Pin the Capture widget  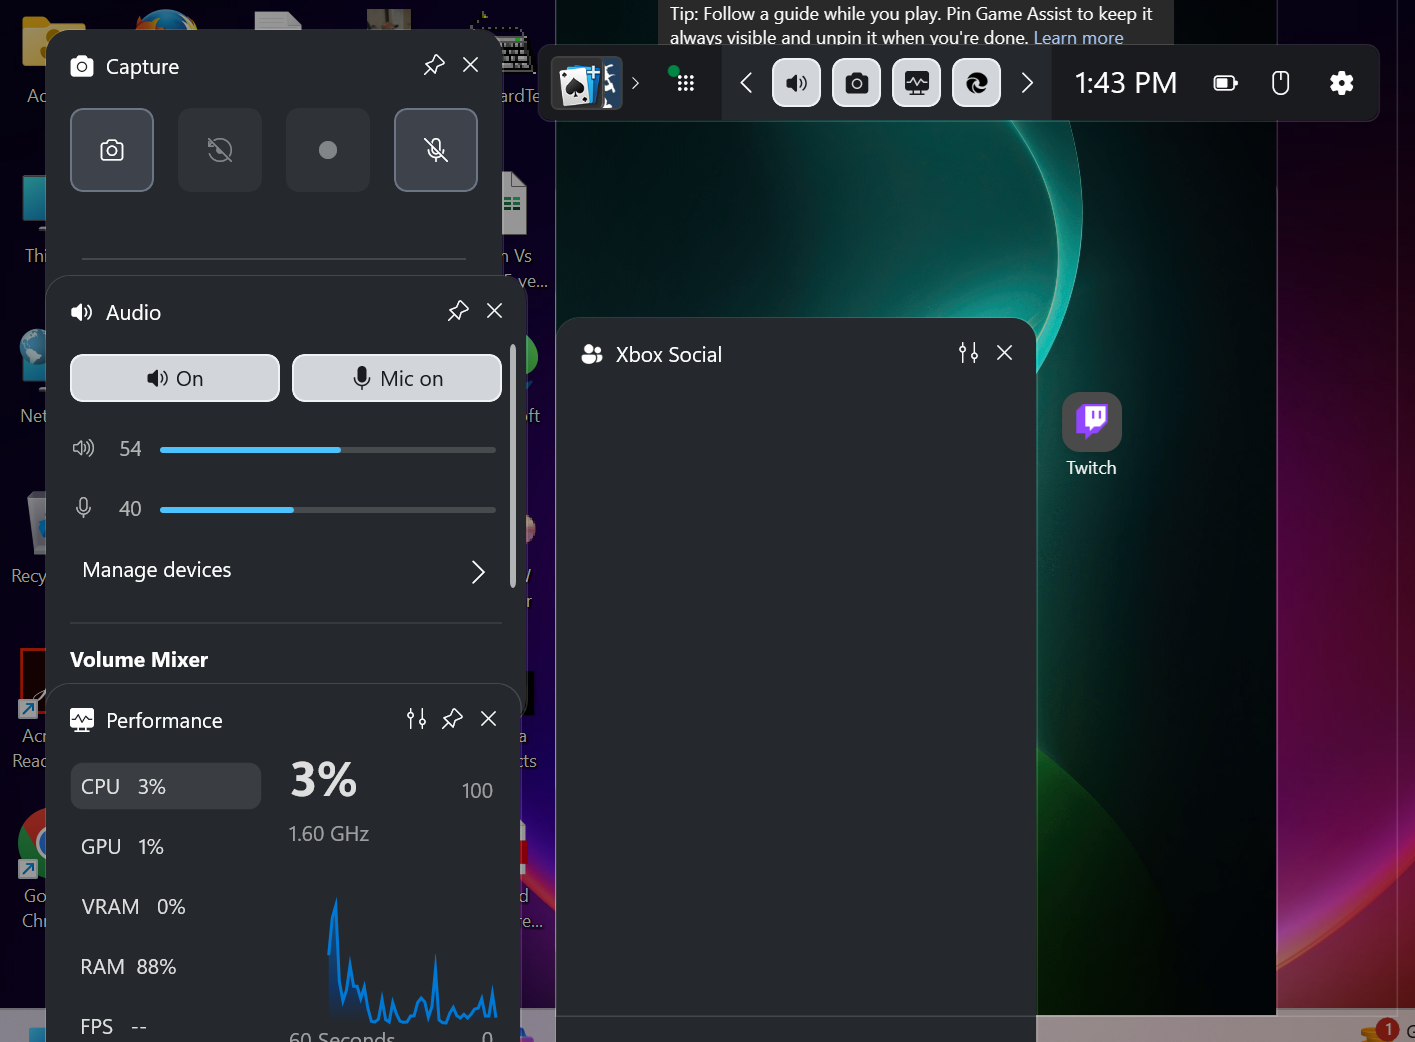click(433, 64)
